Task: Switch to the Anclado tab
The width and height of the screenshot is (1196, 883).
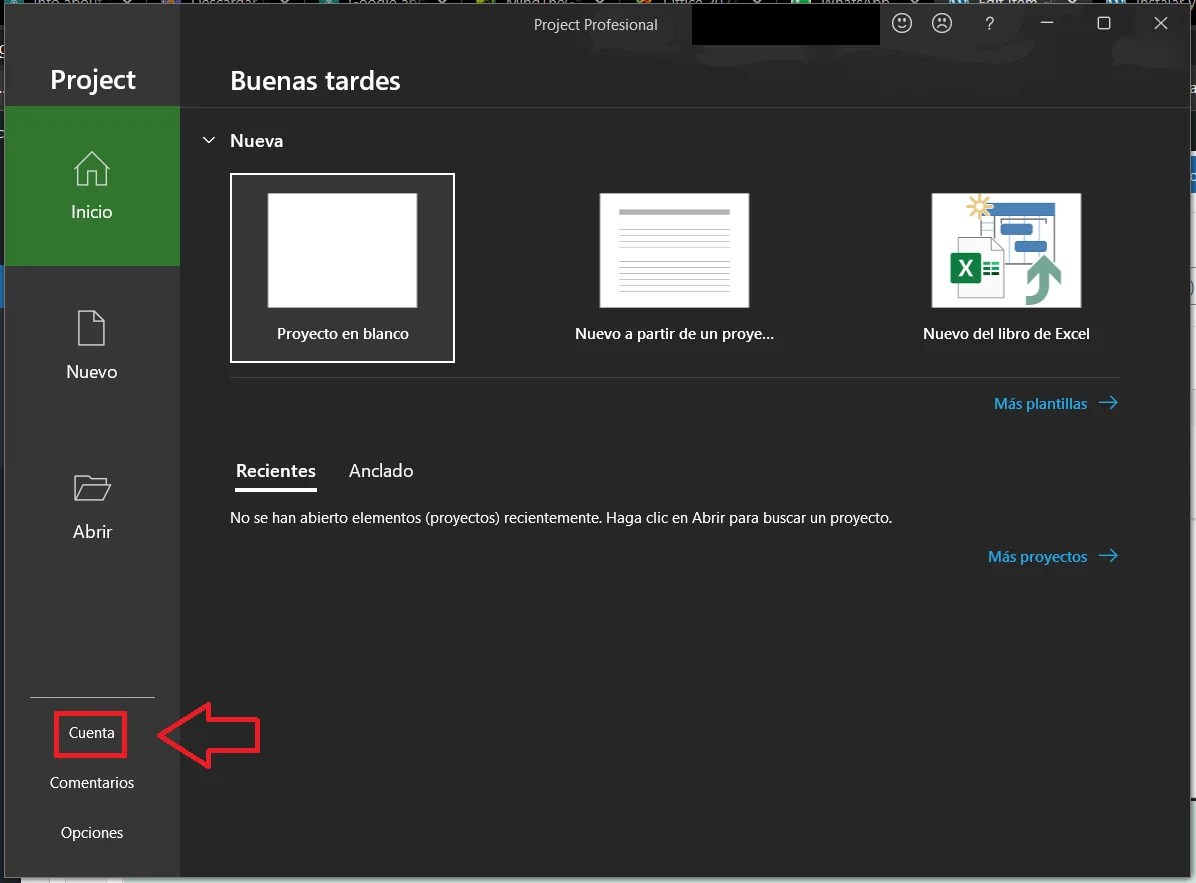Action: coord(381,471)
